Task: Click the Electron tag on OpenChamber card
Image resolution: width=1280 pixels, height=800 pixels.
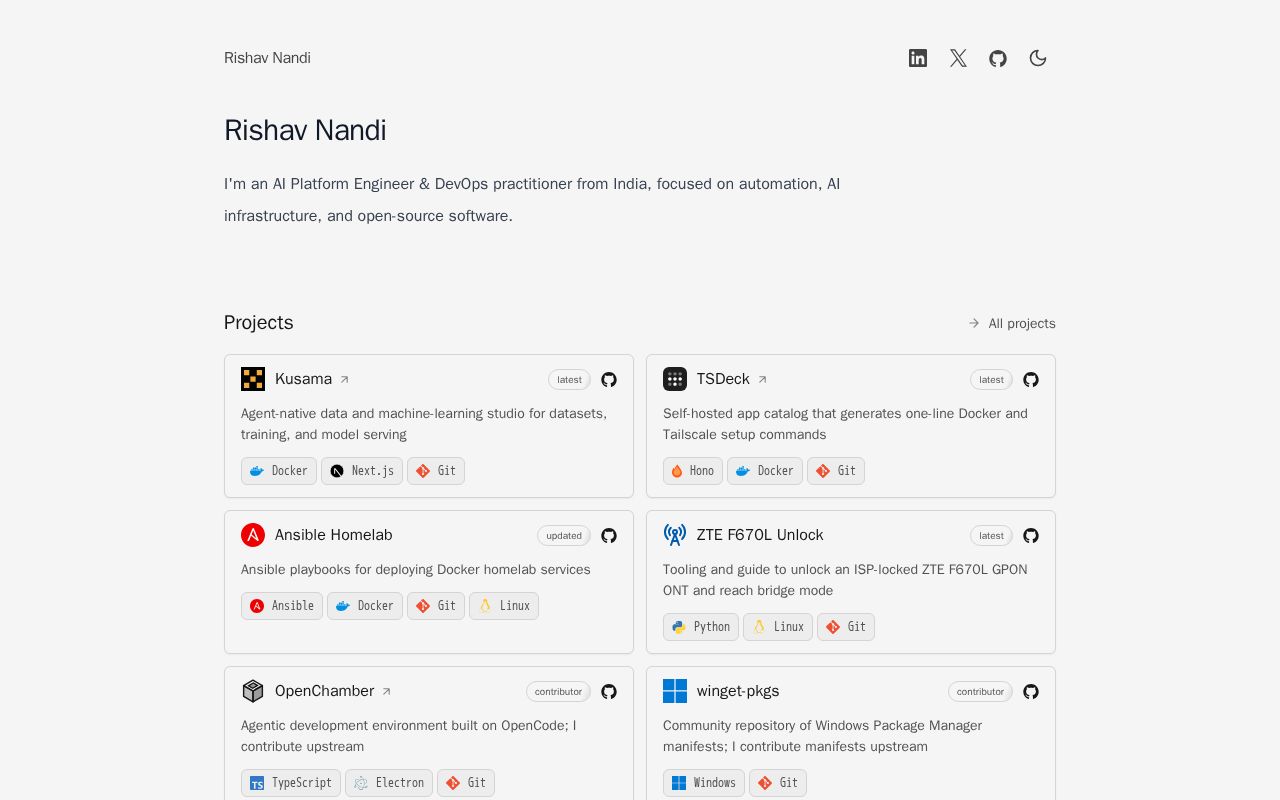Action: [x=389, y=783]
